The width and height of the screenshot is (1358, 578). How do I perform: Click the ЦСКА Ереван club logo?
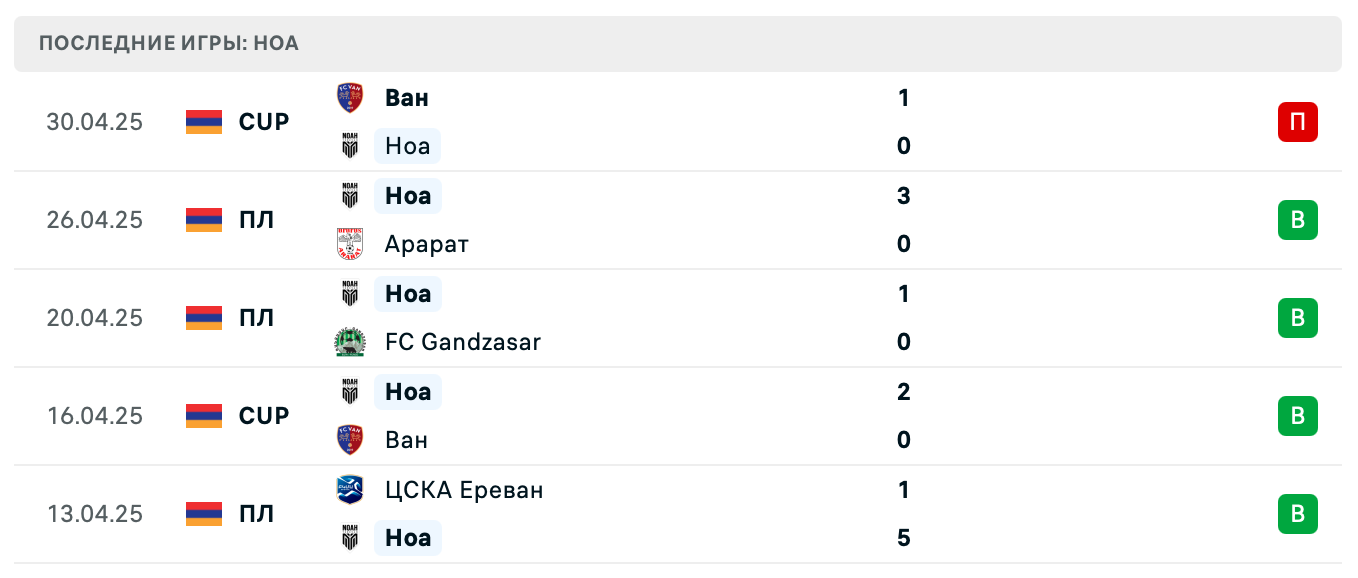click(x=350, y=490)
